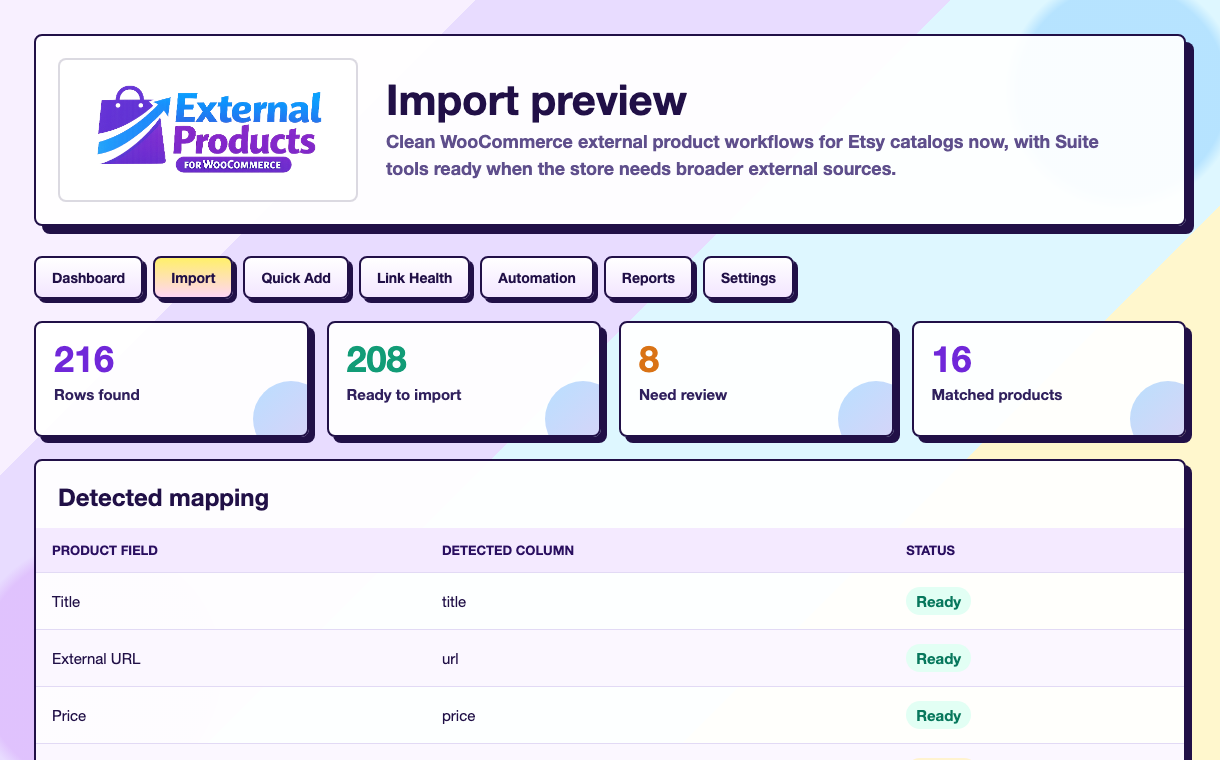The height and width of the screenshot is (760, 1220).
Task: Click the detected column value 'price'
Action: [x=459, y=716]
